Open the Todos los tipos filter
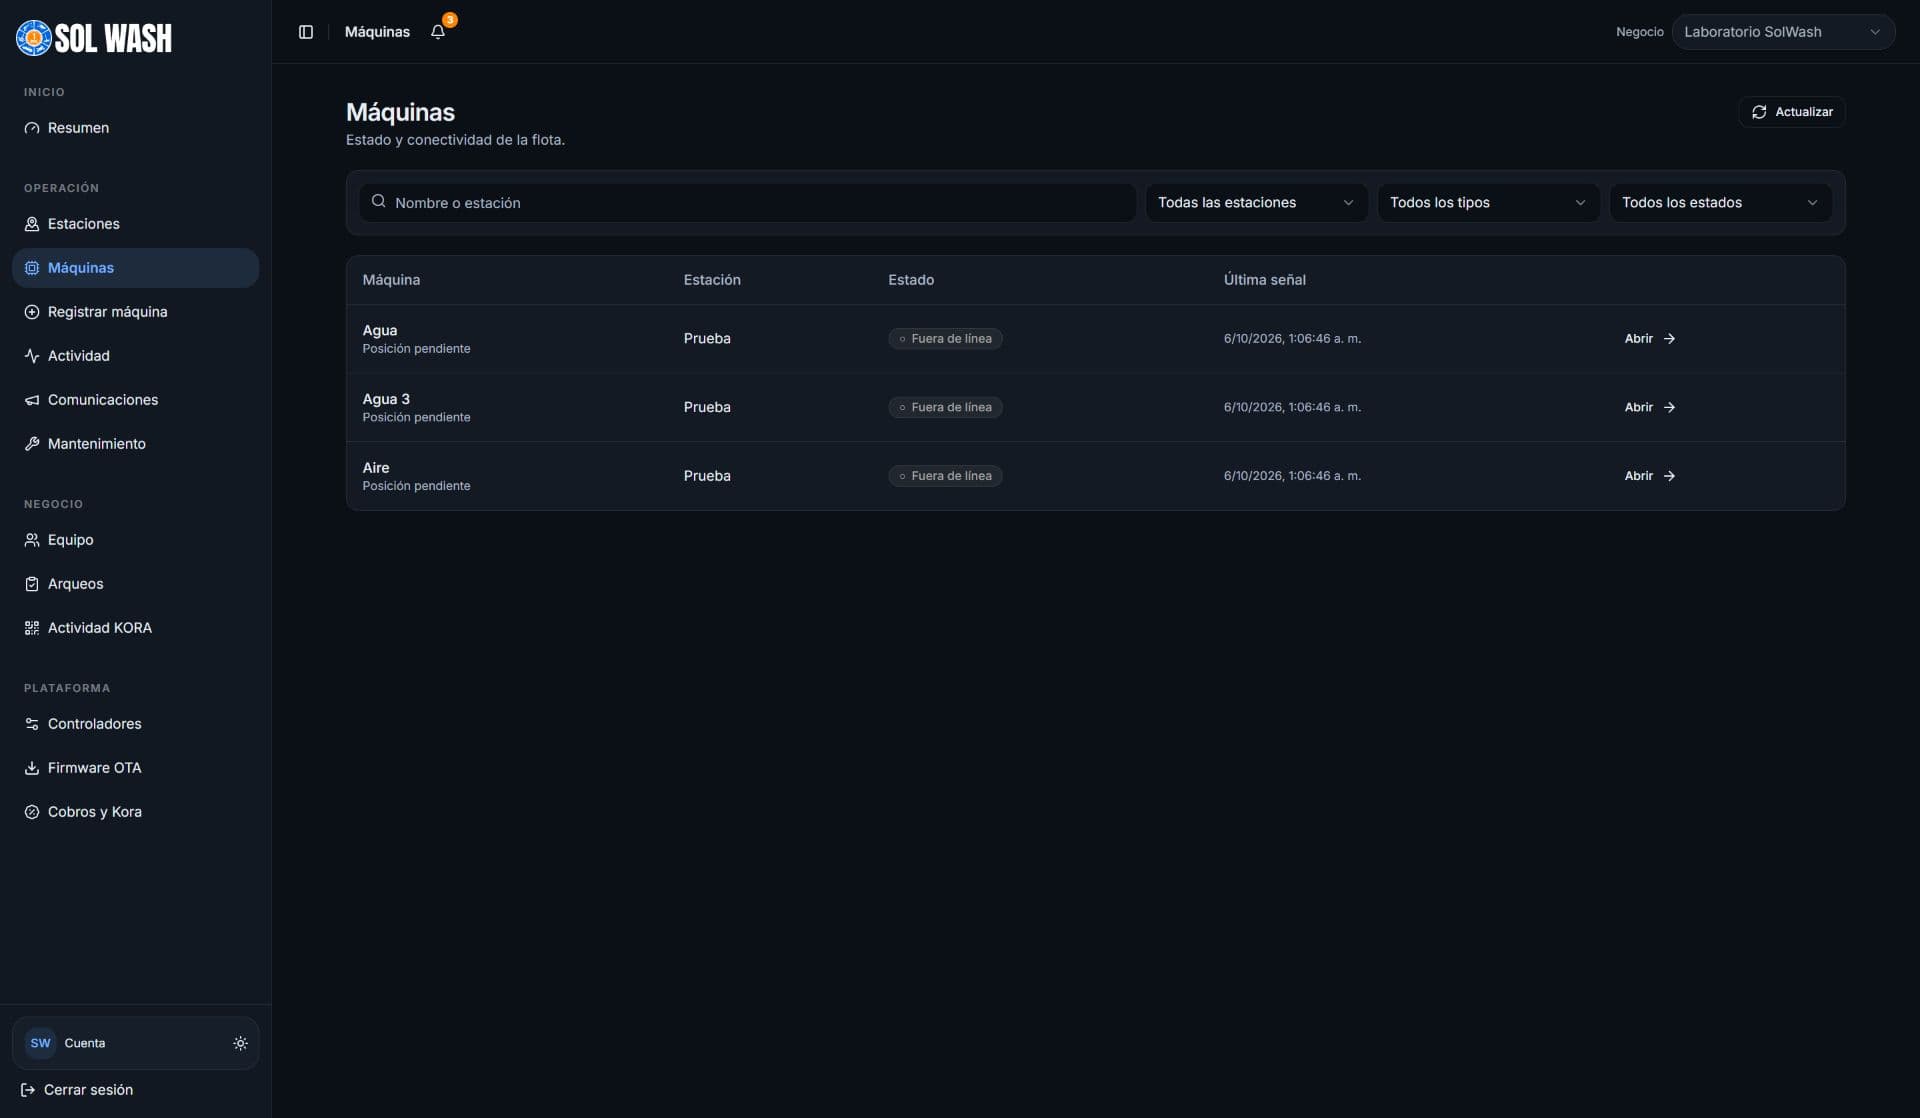1920x1118 pixels. 1488,203
